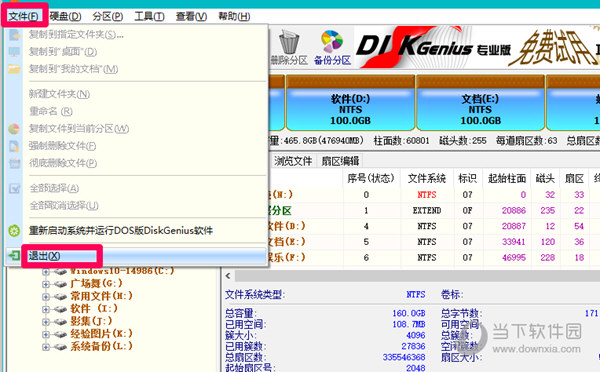The height and width of the screenshot is (372, 600).
Task: Click the 文件系统 column header
Action: pyautogui.click(x=427, y=178)
